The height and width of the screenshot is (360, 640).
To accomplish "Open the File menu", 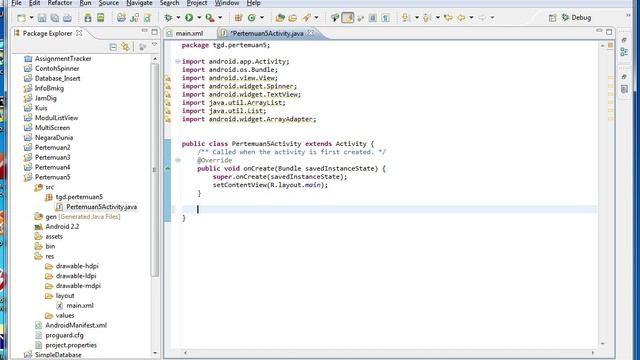I will point(16,3).
